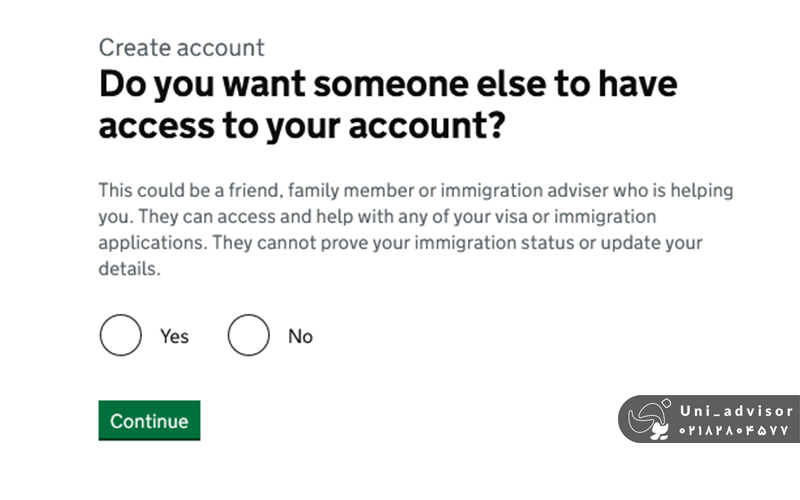Click the "Create account" caption
Image resolution: width=800 pixels, height=500 pixels.
pyautogui.click(x=181, y=47)
